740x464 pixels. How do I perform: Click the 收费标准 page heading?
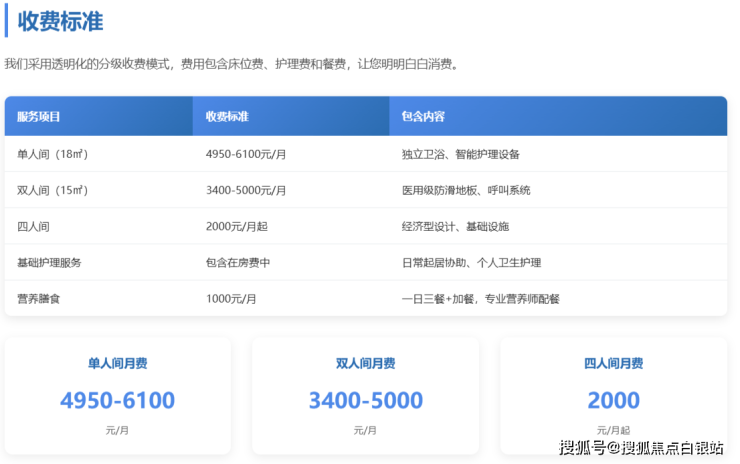click(x=61, y=21)
